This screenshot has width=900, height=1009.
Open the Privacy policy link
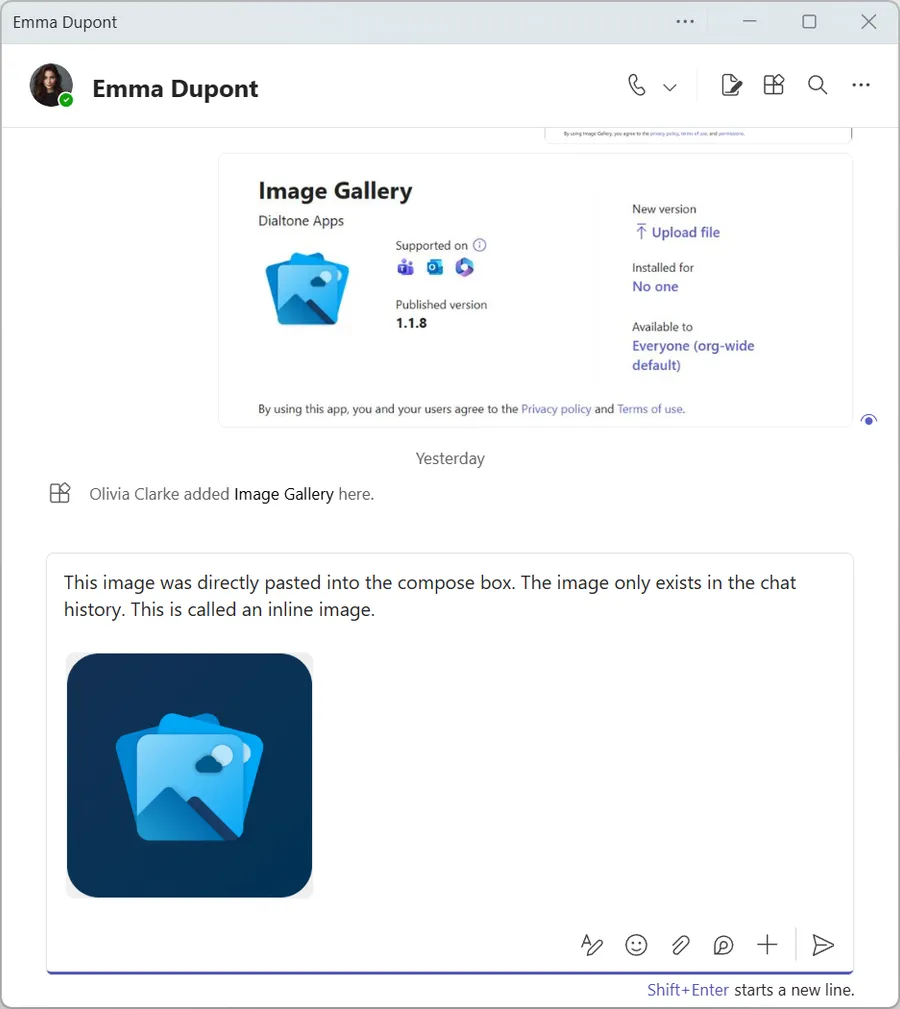(x=556, y=409)
